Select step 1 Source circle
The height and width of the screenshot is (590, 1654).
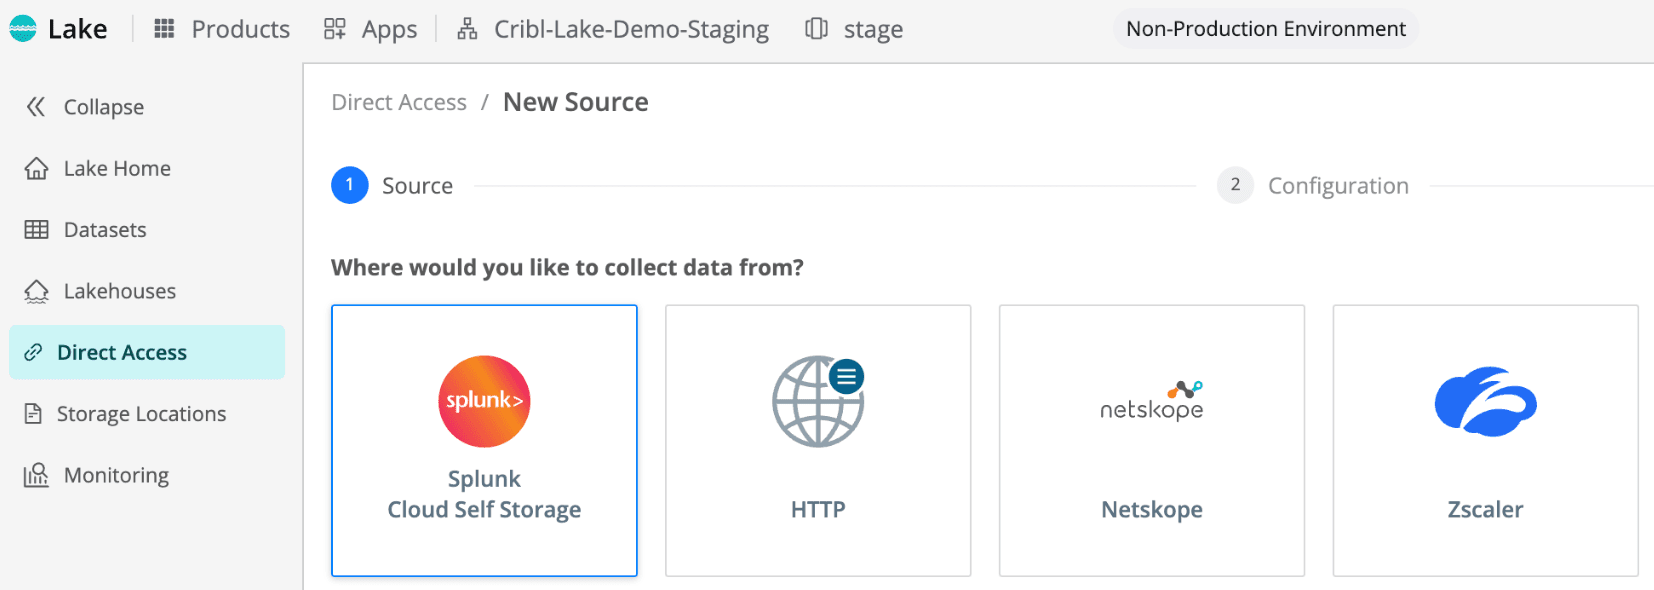click(x=350, y=185)
